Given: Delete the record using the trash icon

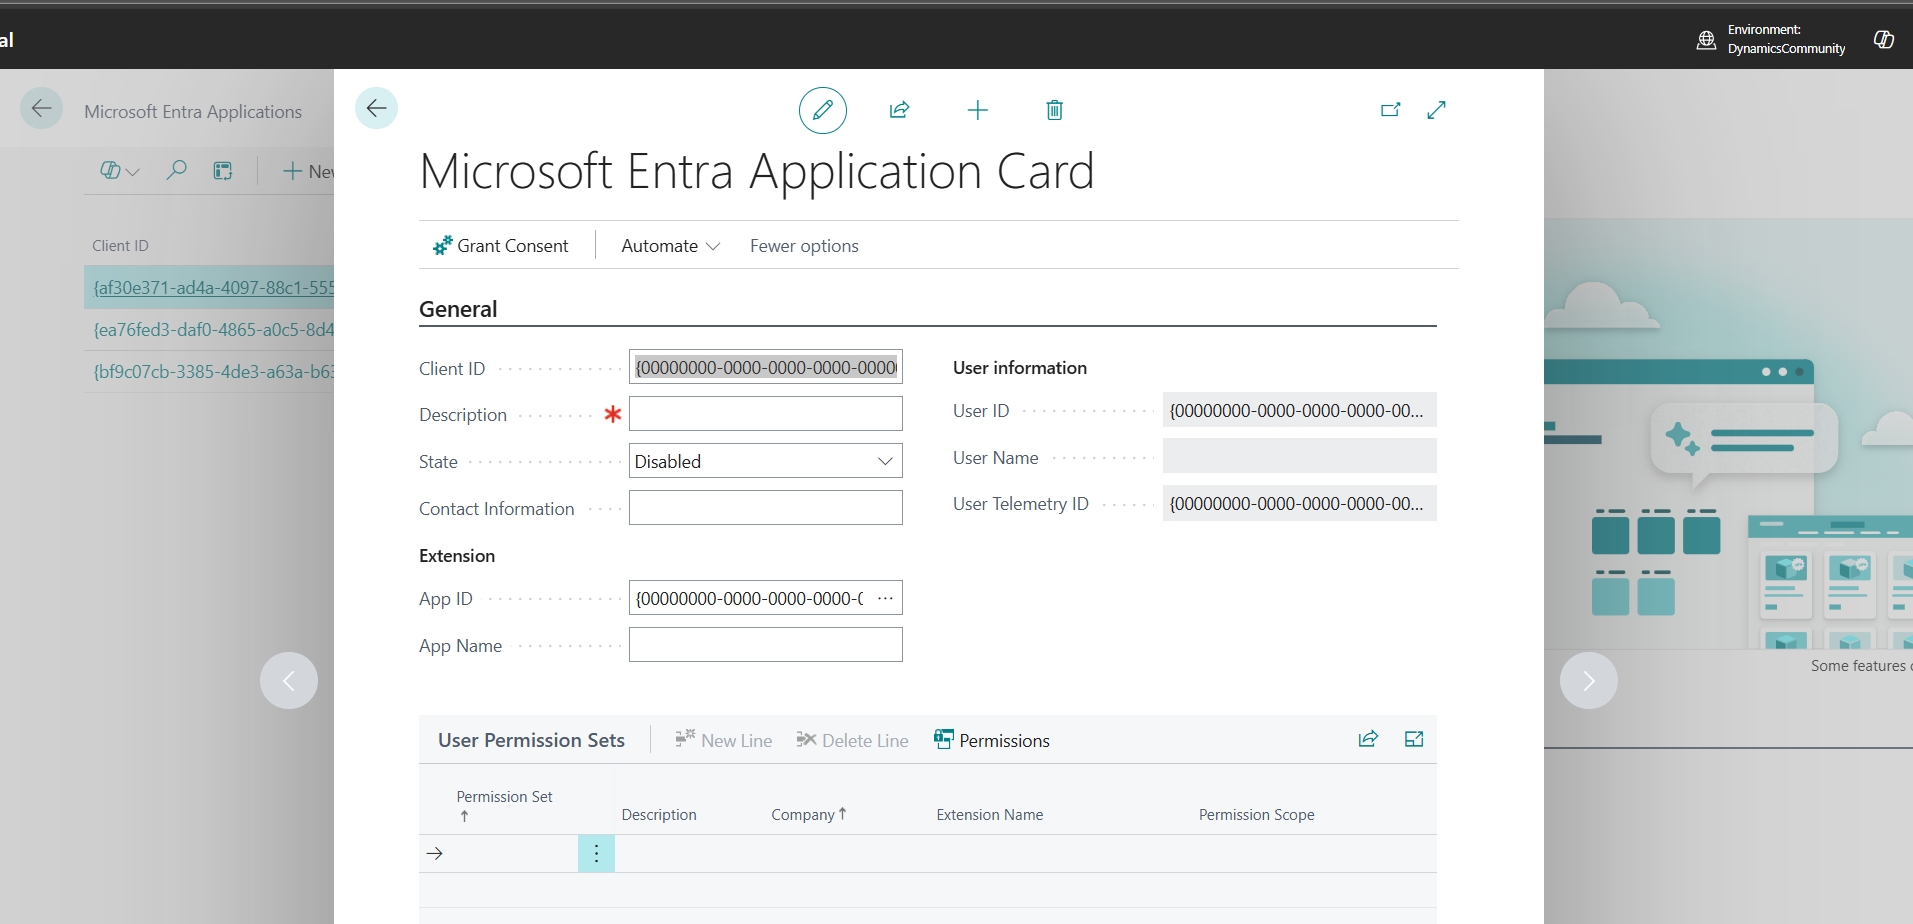Looking at the screenshot, I should pyautogui.click(x=1054, y=110).
